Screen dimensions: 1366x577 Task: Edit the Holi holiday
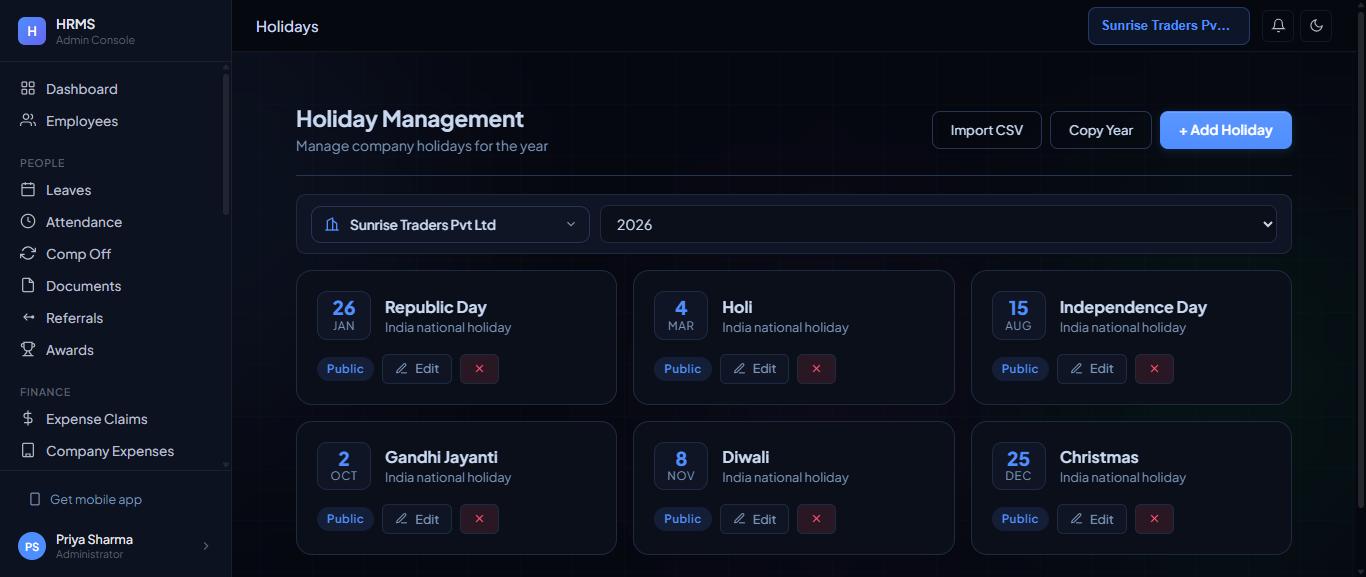(x=754, y=369)
